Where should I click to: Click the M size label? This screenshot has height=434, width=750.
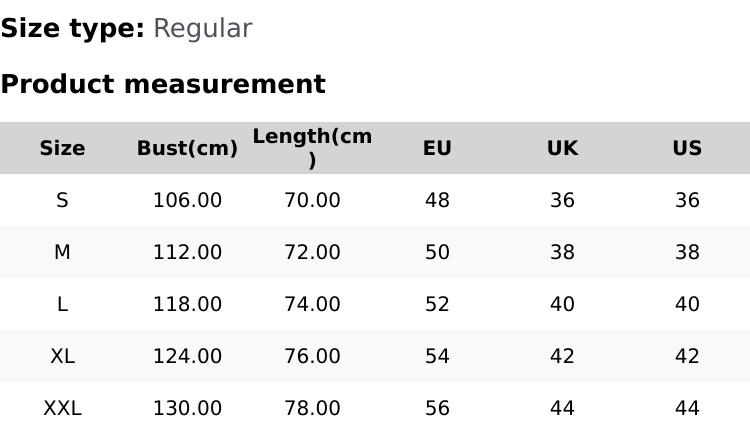click(x=62, y=252)
